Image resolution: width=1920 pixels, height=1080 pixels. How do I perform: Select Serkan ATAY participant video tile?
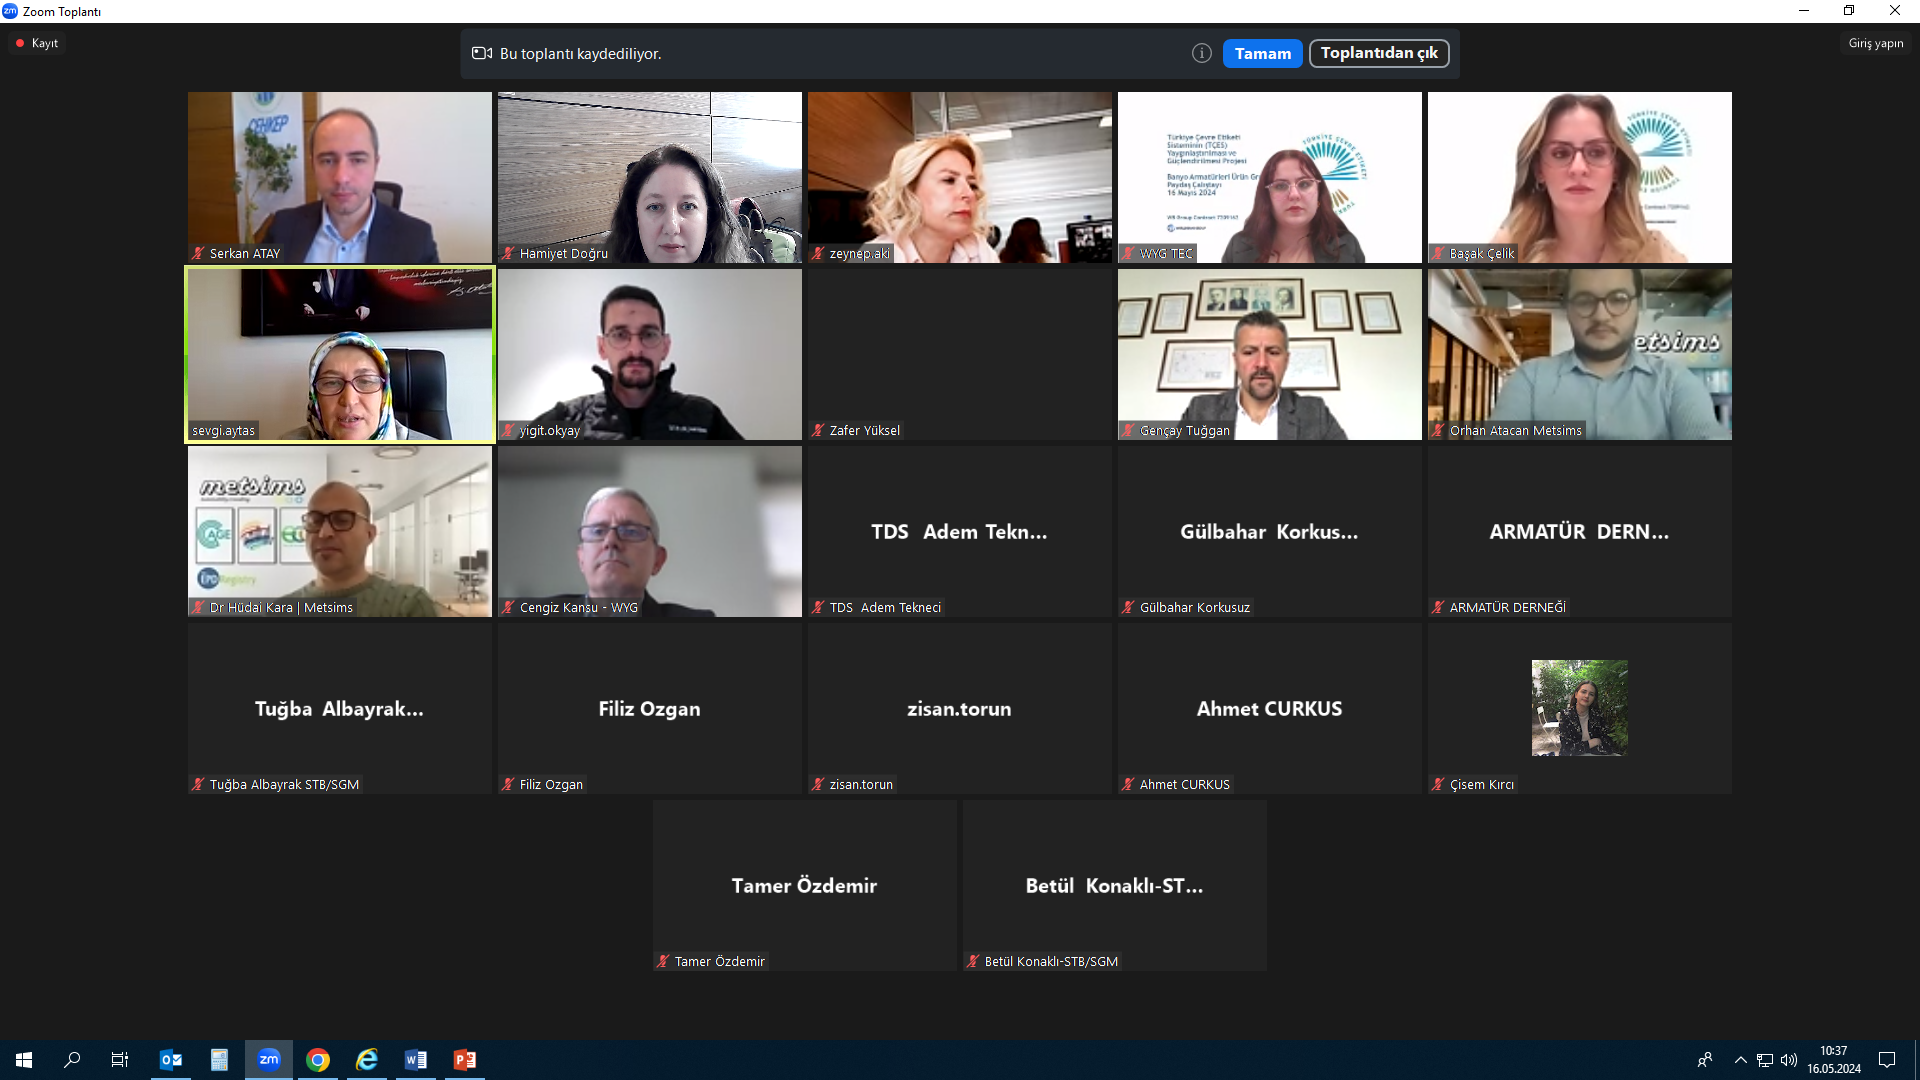click(339, 177)
